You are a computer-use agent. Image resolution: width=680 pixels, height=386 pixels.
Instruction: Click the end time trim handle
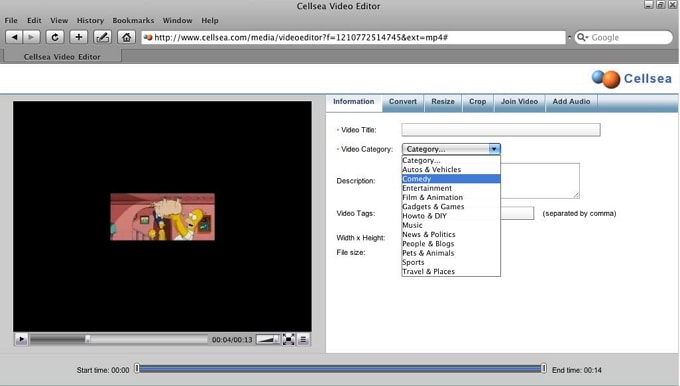pyautogui.click(x=543, y=369)
